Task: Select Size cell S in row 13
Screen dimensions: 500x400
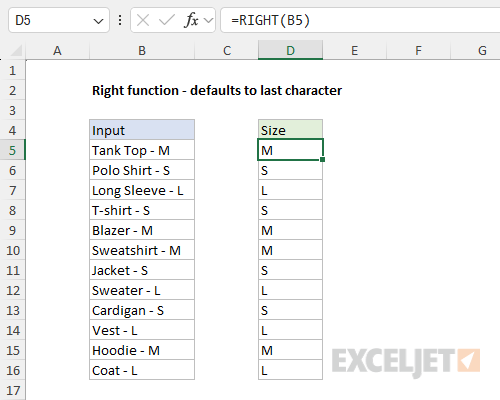Action: [290, 310]
